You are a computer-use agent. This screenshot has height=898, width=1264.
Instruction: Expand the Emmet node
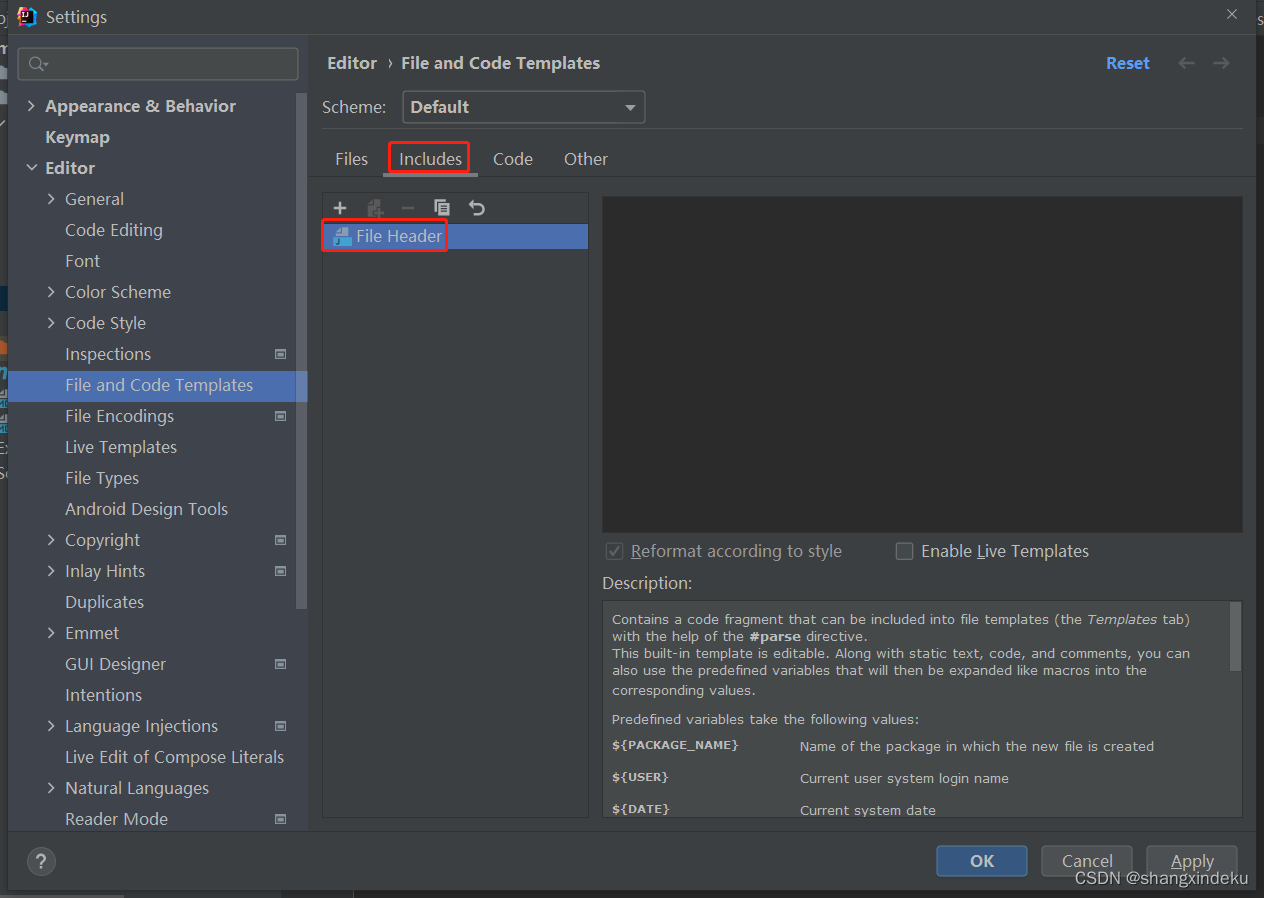[x=51, y=633]
